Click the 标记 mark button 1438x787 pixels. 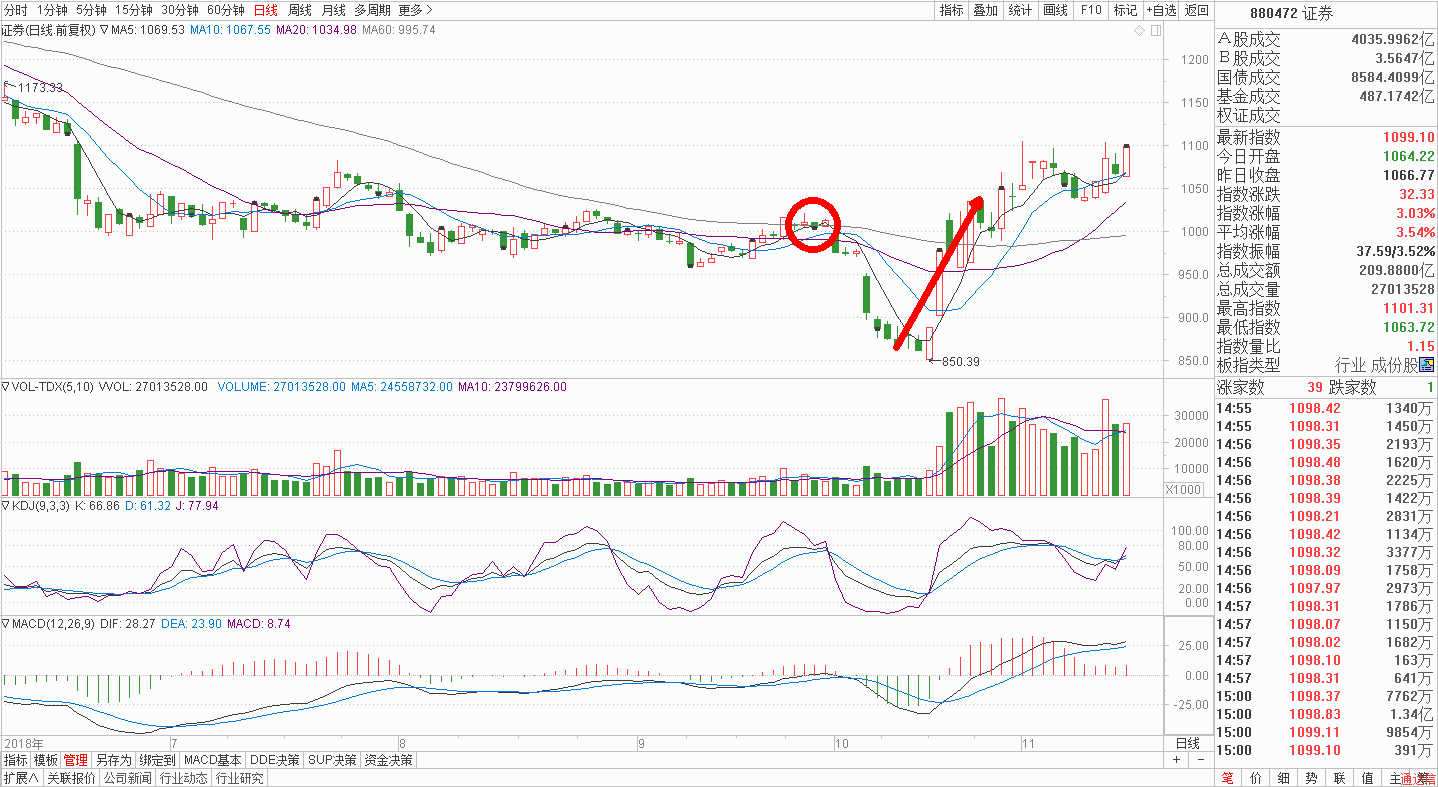(1125, 10)
